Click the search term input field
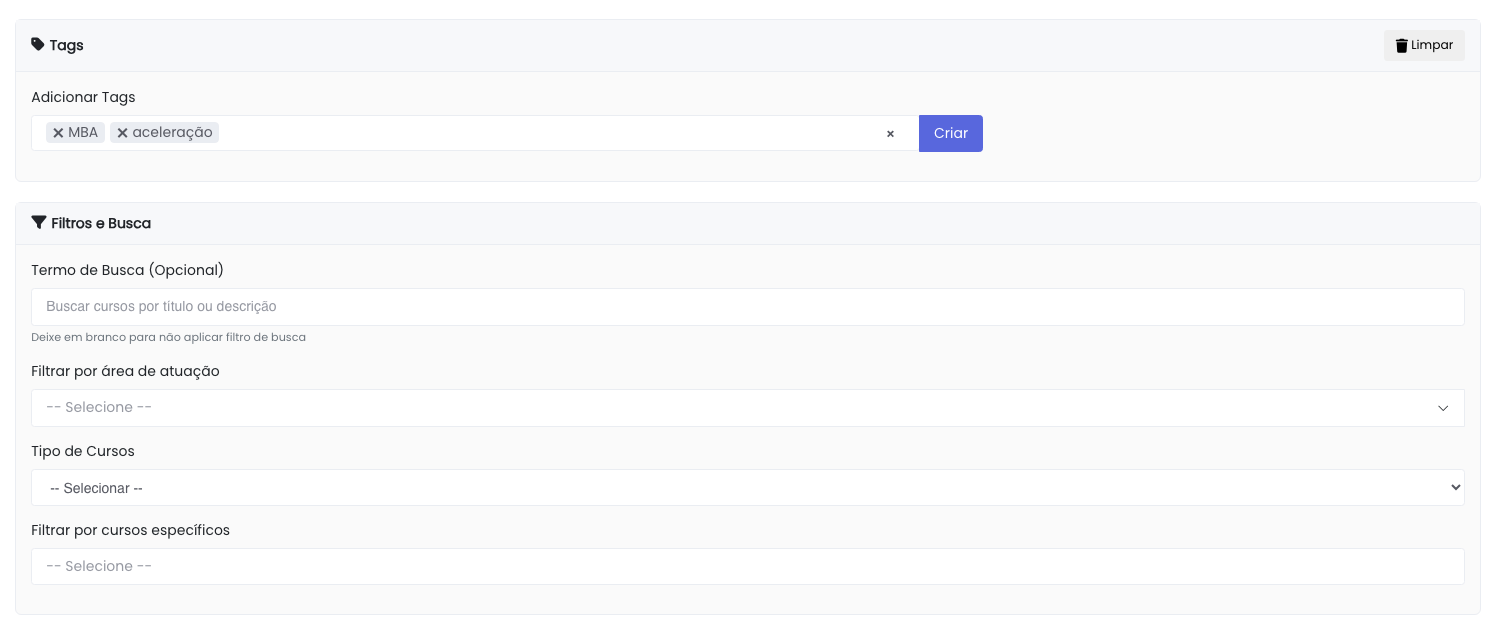The width and height of the screenshot is (1488, 634). tap(747, 307)
